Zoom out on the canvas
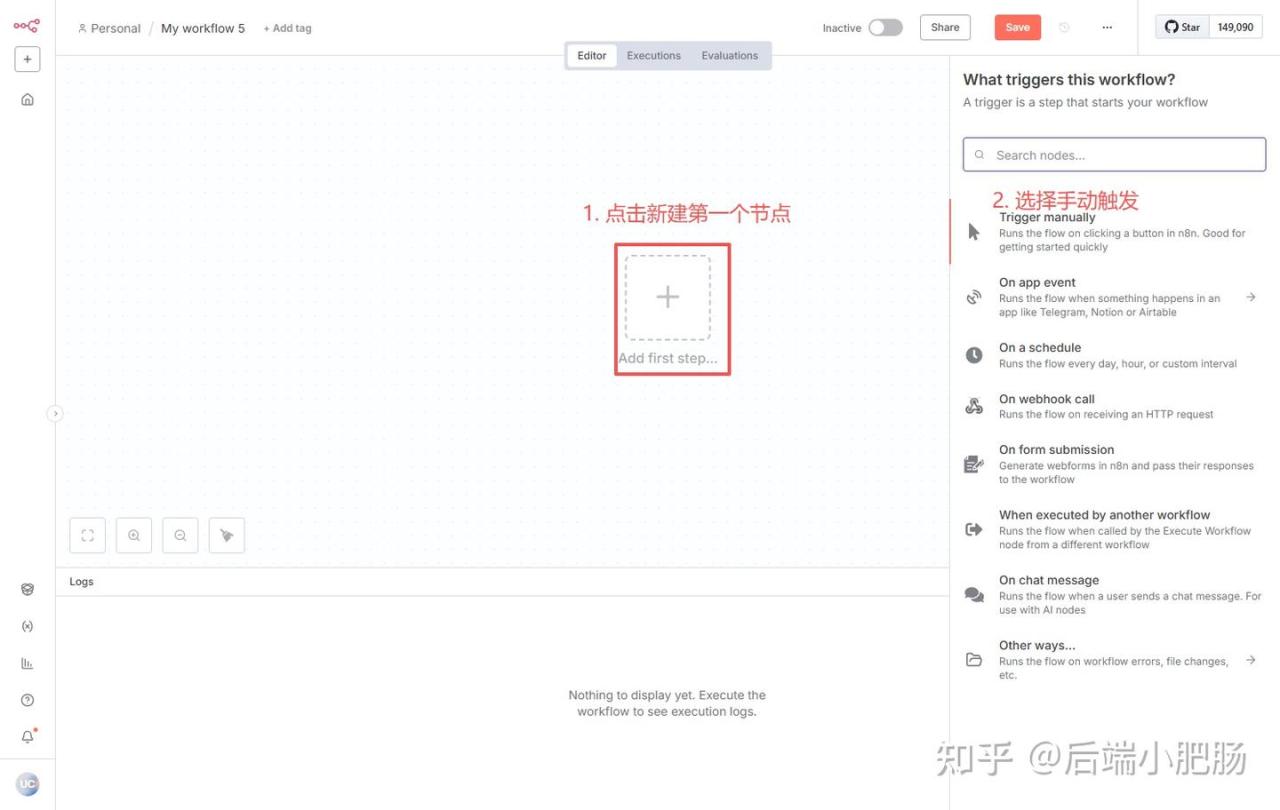The image size is (1280, 810). 180,535
